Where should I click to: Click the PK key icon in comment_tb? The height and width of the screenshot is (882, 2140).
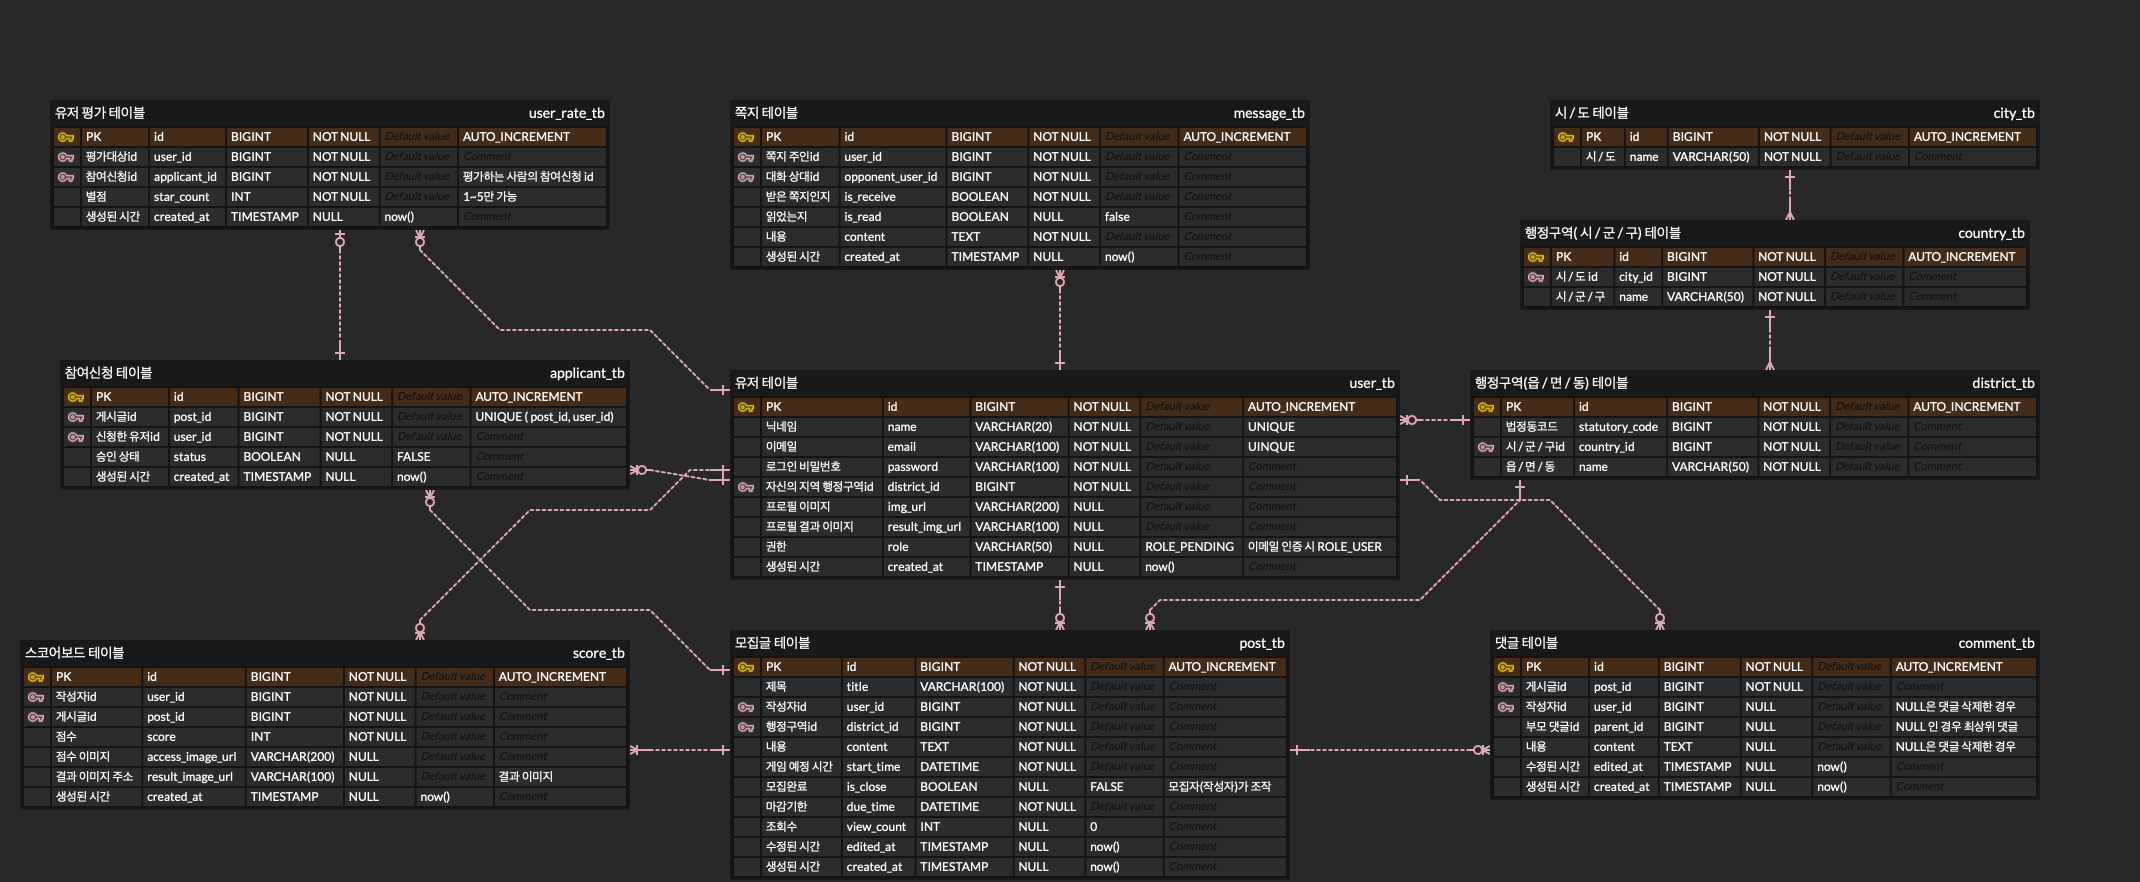(x=1506, y=667)
